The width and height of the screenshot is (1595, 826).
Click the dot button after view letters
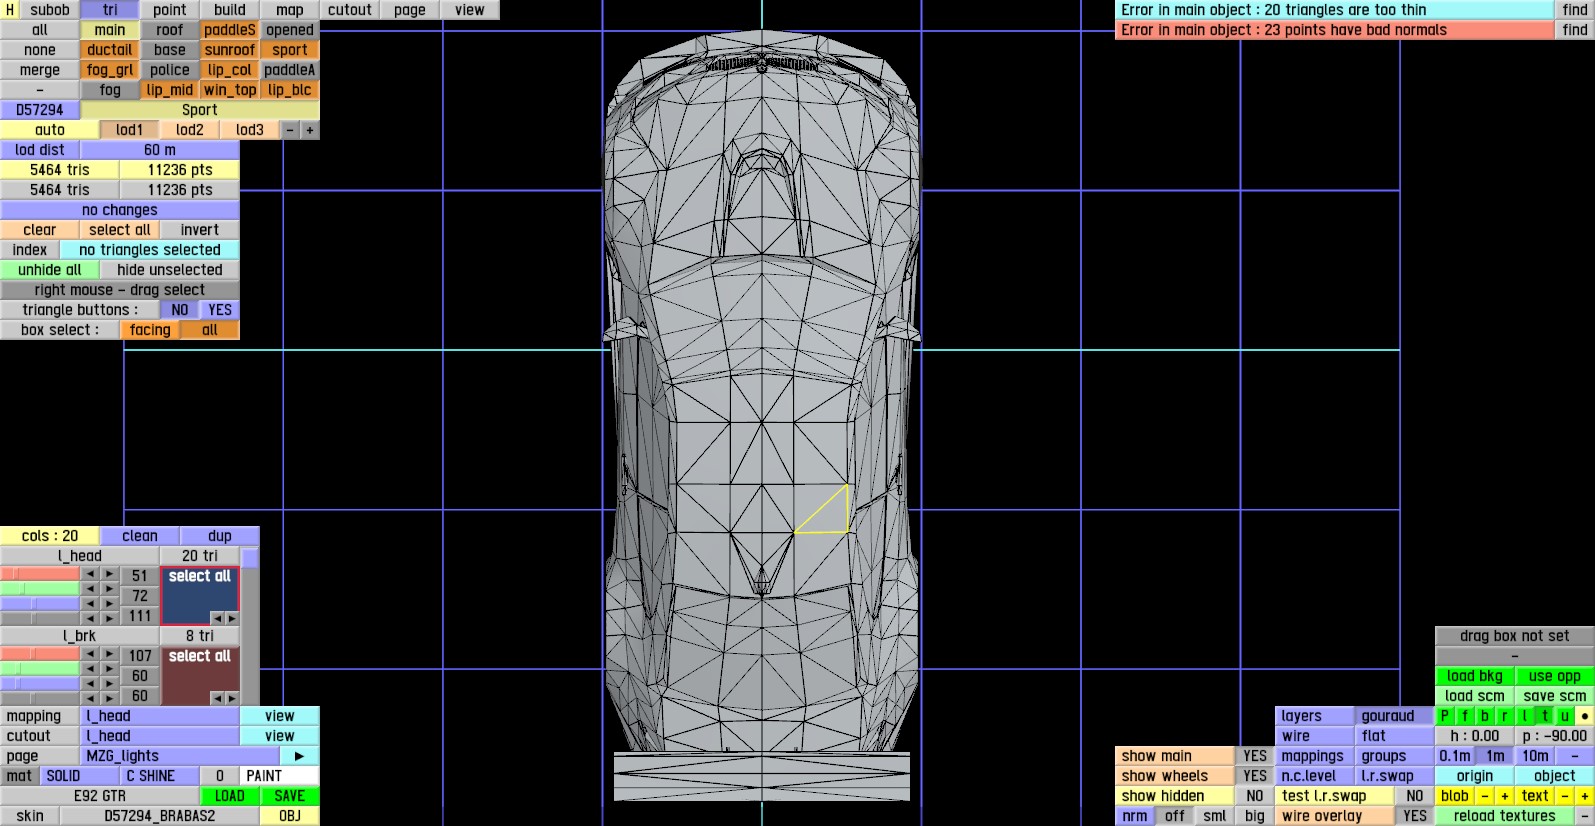pos(1585,716)
